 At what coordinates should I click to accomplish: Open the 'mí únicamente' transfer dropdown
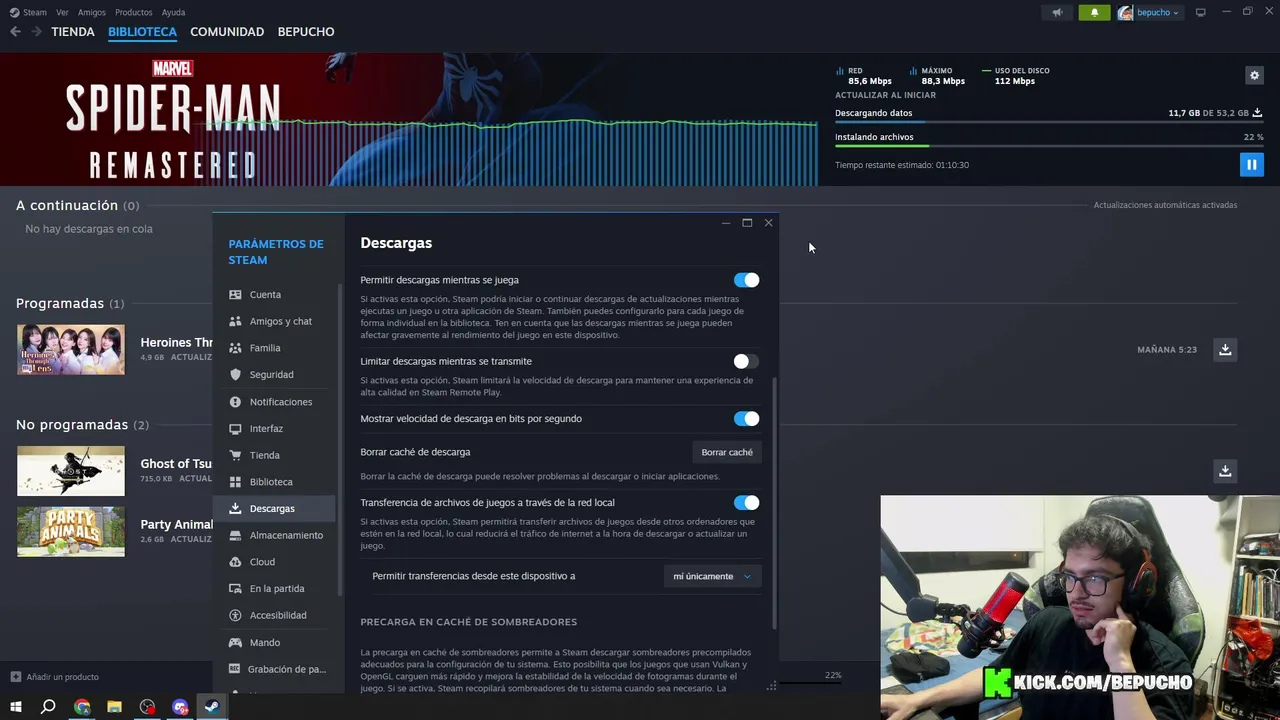point(712,576)
